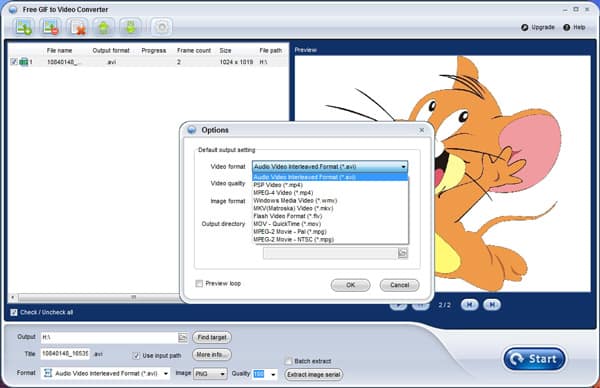Toggle the Check / Uncheck all checkbox
The height and width of the screenshot is (388, 600).
[14, 312]
